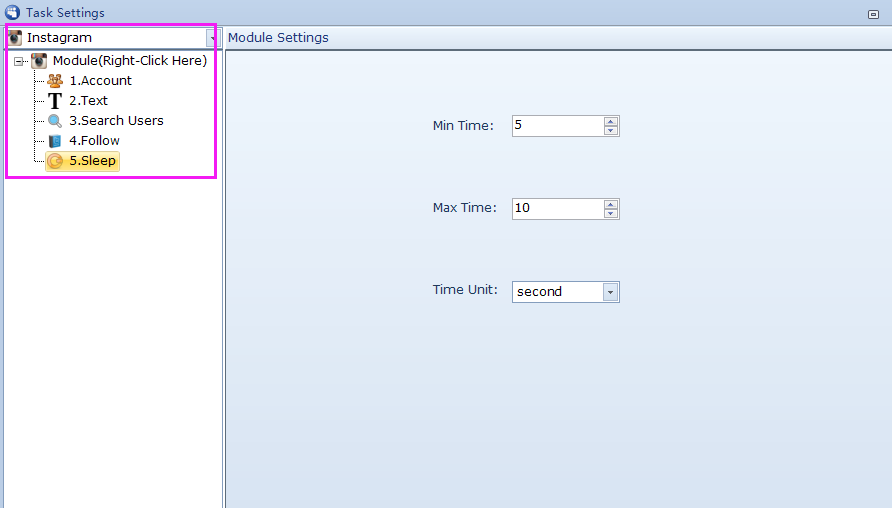Open the Time Unit dropdown

[x=610, y=292]
